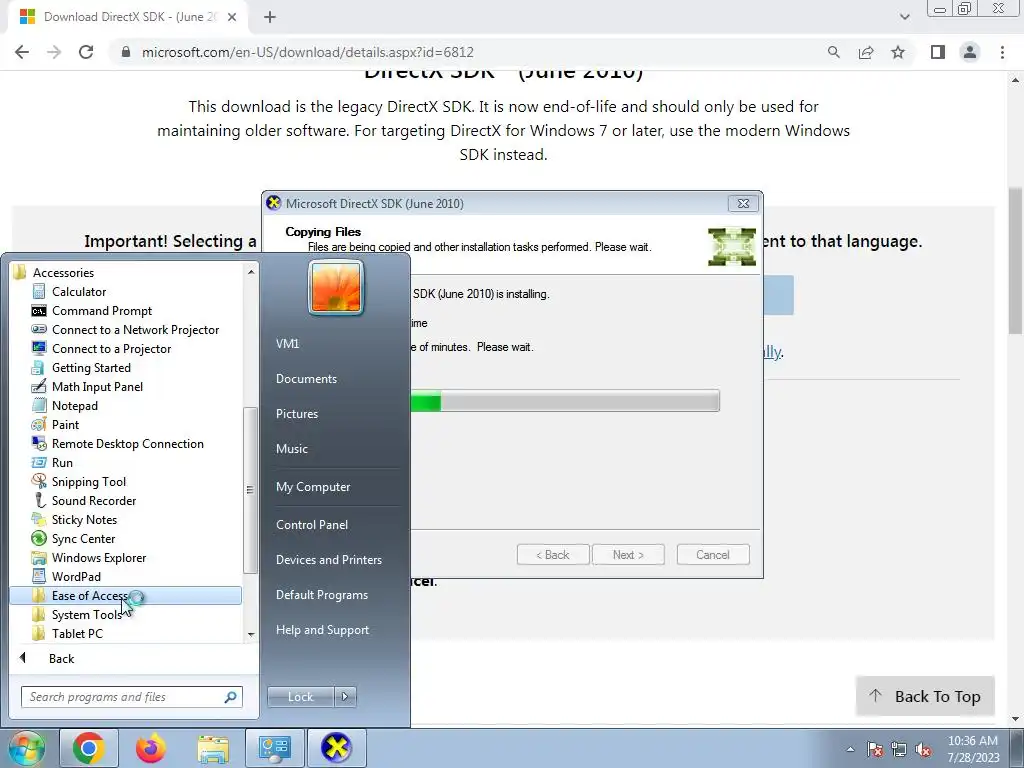Image resolution: width=1024 pixels, height=768 pixels.
Task: Open Action Center flag tray icon
Action: click(x=875, y=750)
